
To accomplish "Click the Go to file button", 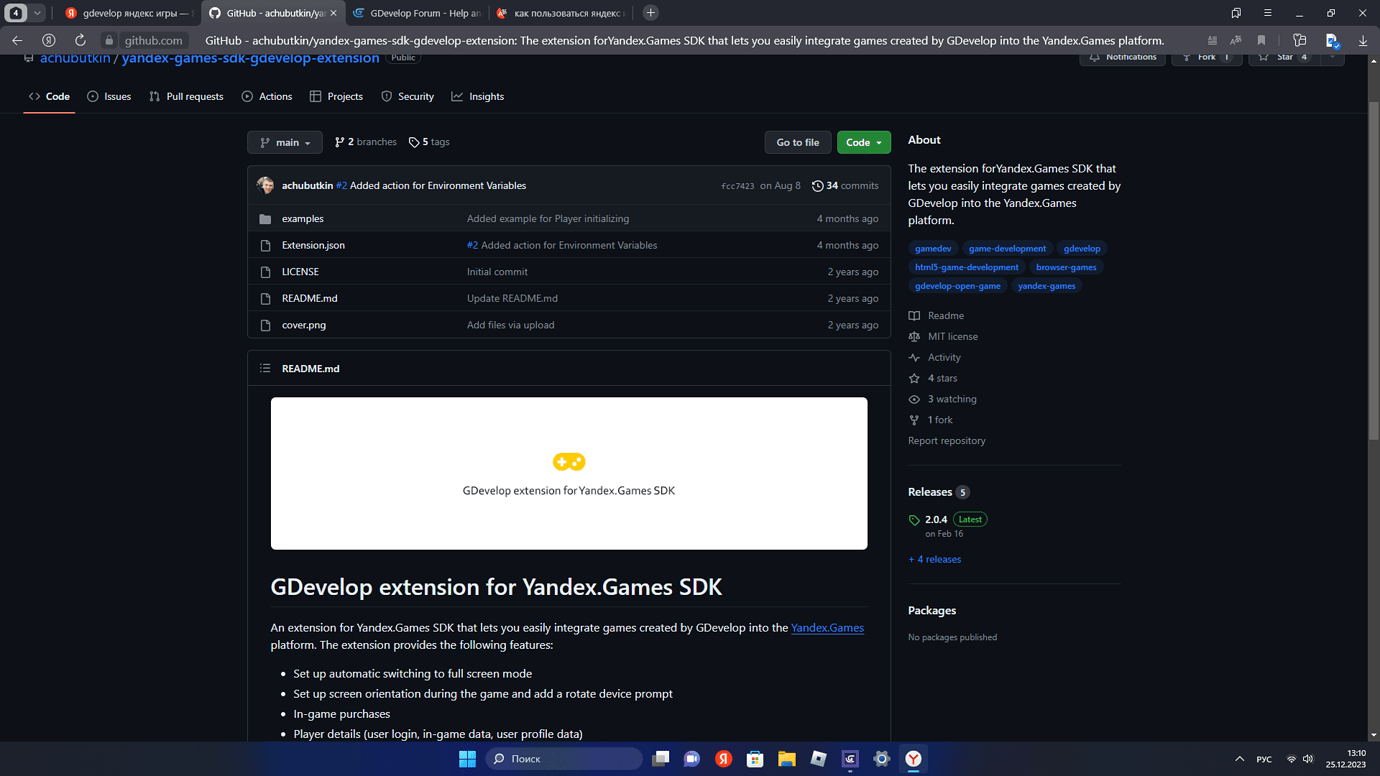I will pyautogui.click(x=797, y=142).
